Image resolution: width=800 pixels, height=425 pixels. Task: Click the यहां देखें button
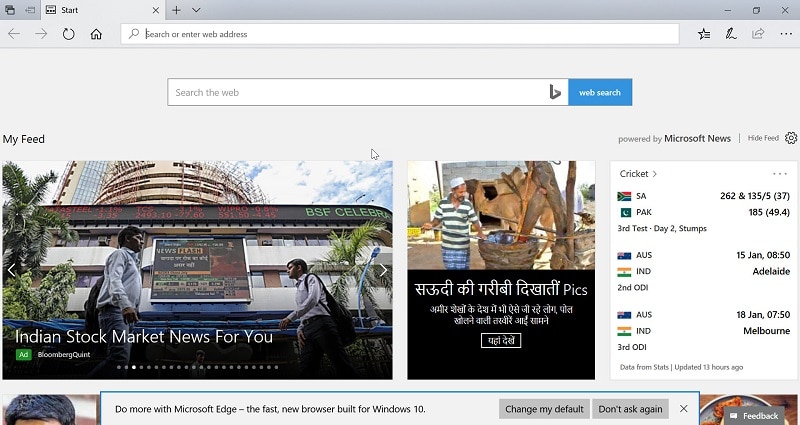tap(501, 340)
